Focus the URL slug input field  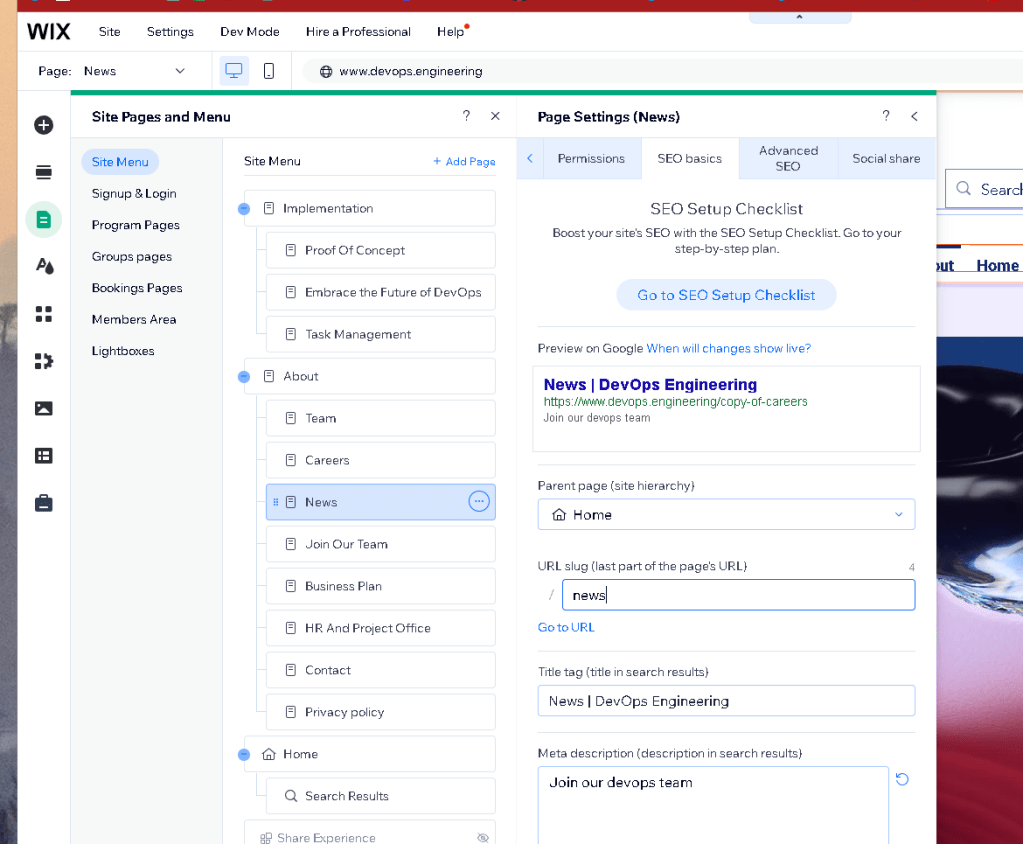[x=739, y=595]
